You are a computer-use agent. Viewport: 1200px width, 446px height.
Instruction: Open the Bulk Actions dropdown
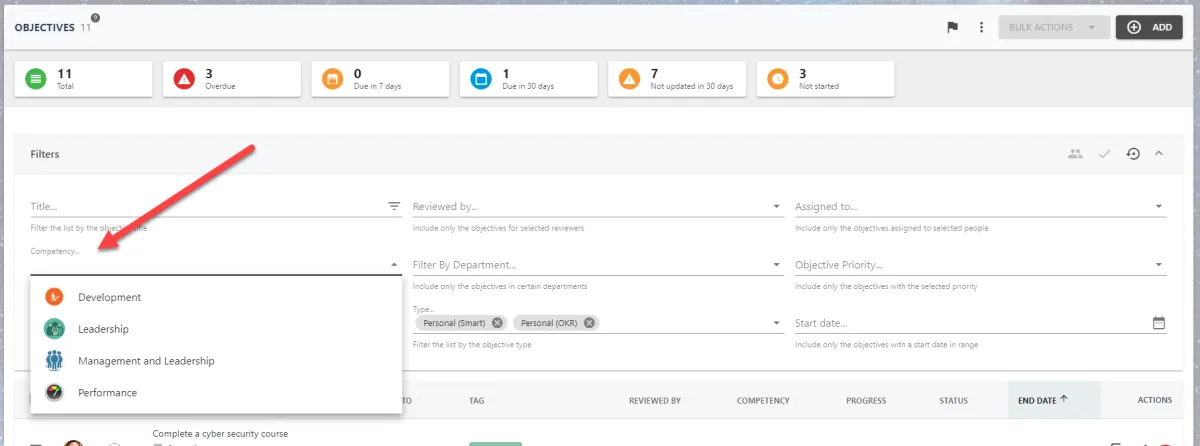pos(1054,27)
